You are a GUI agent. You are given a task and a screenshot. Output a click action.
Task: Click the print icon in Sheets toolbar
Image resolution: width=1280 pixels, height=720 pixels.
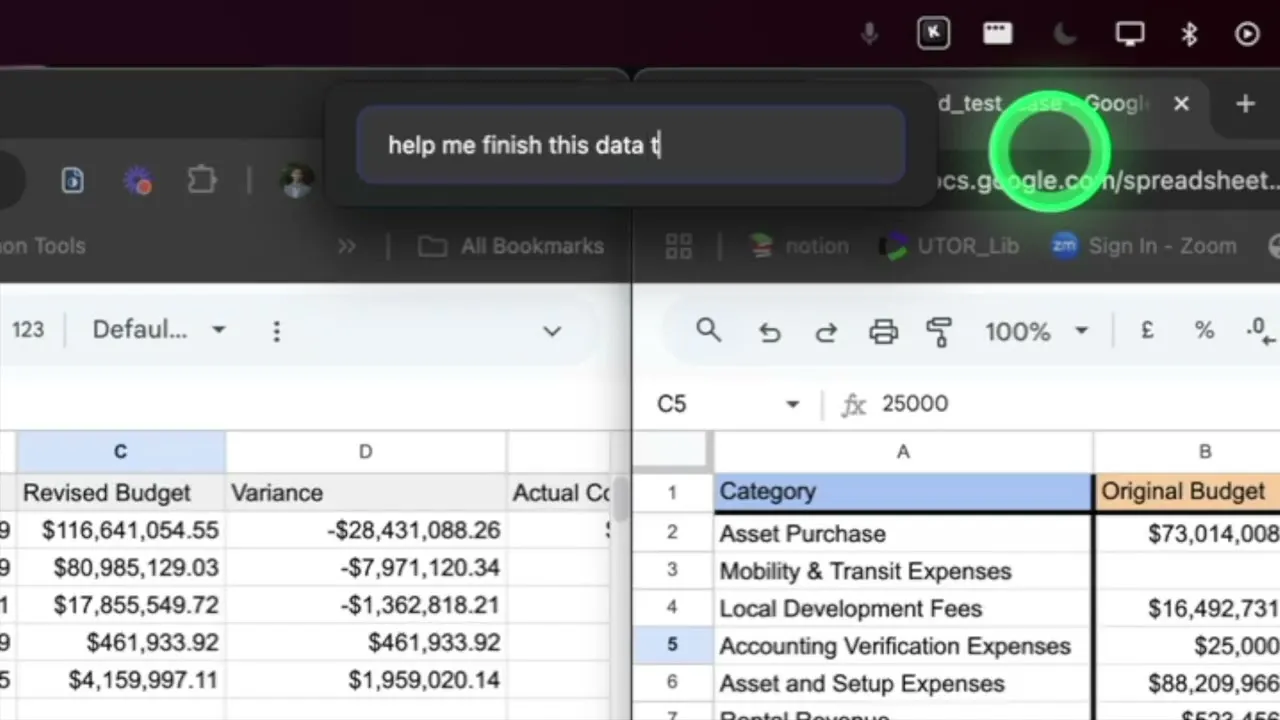[x=883, y=332]
